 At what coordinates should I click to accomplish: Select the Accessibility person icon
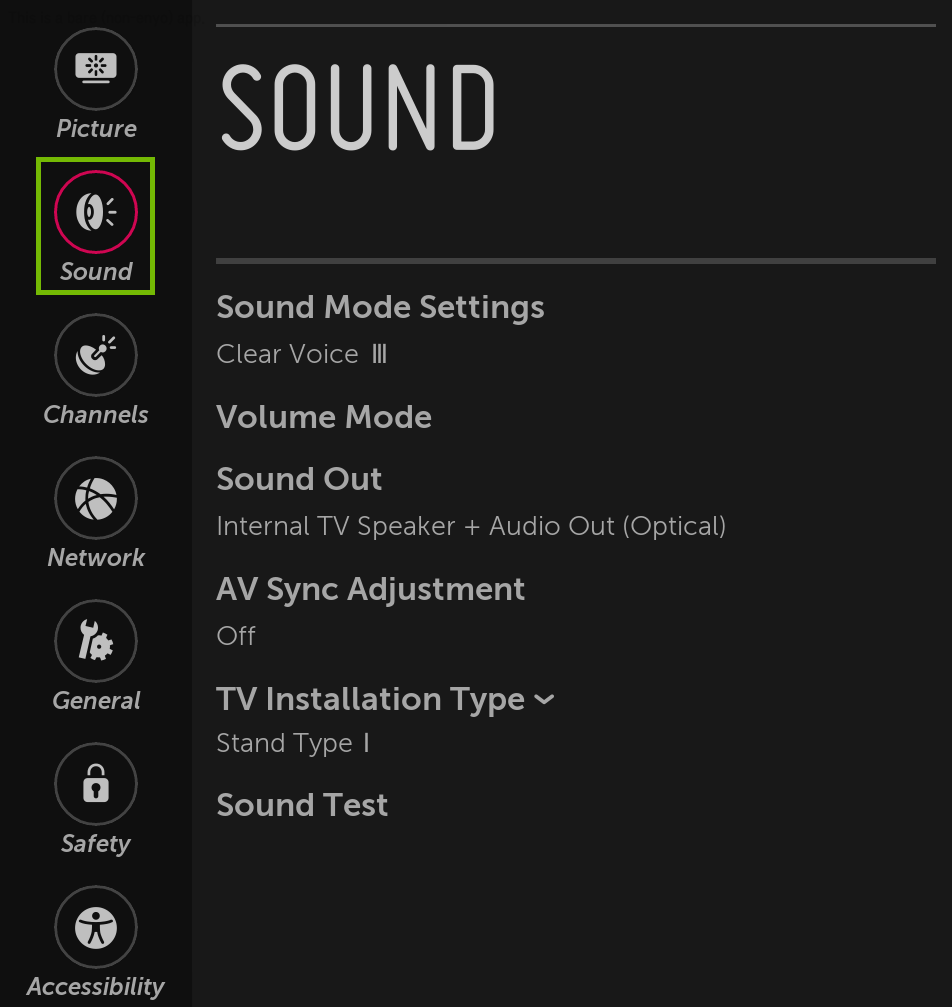click(96, 927)
